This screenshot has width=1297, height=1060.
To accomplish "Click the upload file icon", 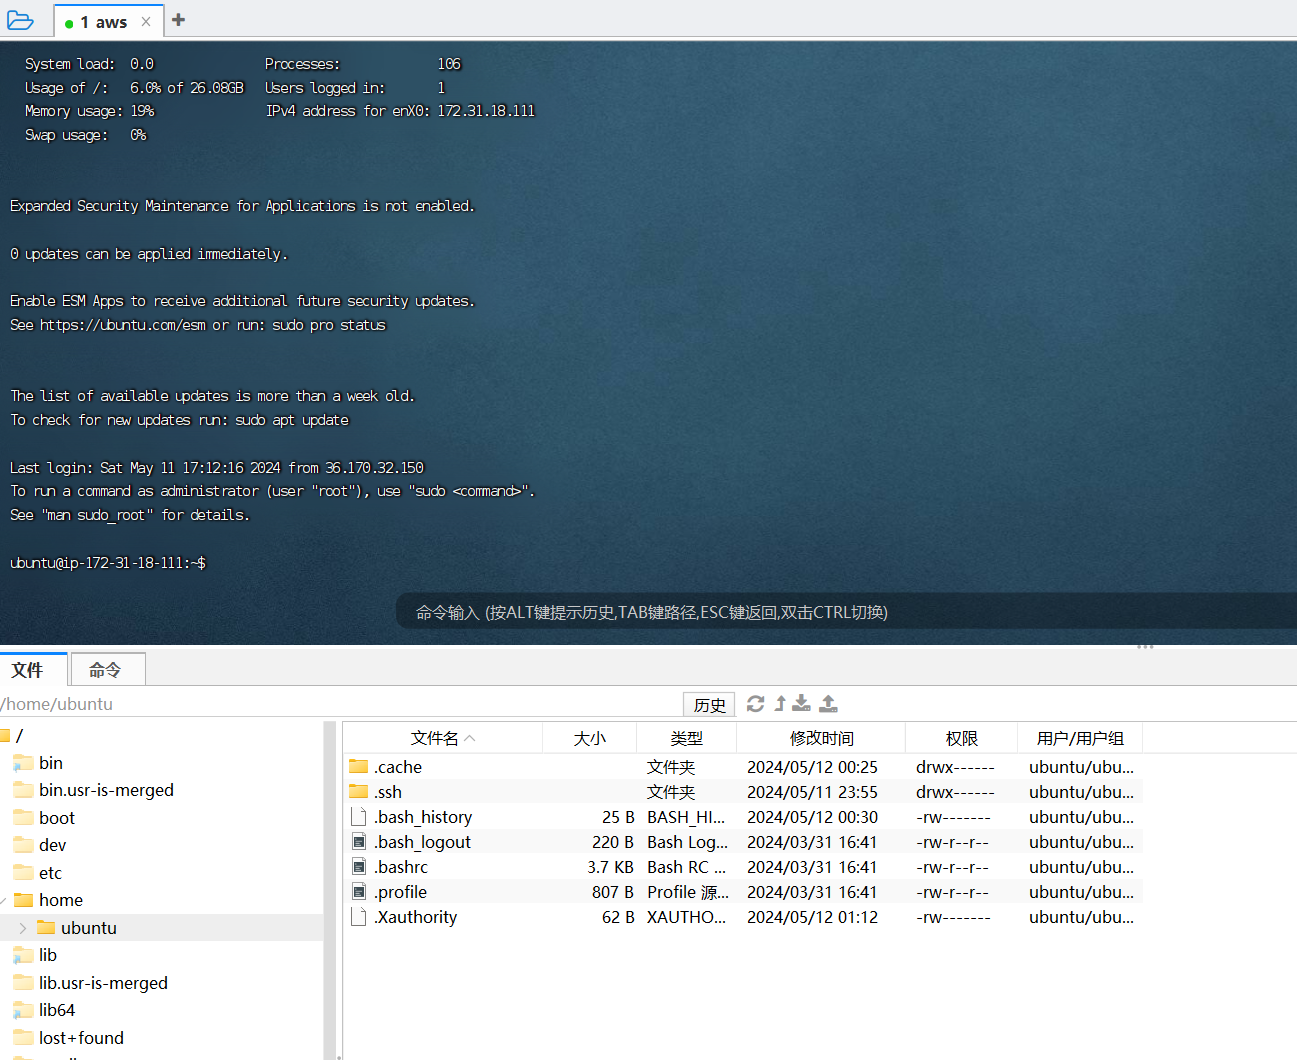I will coord(828,704).
